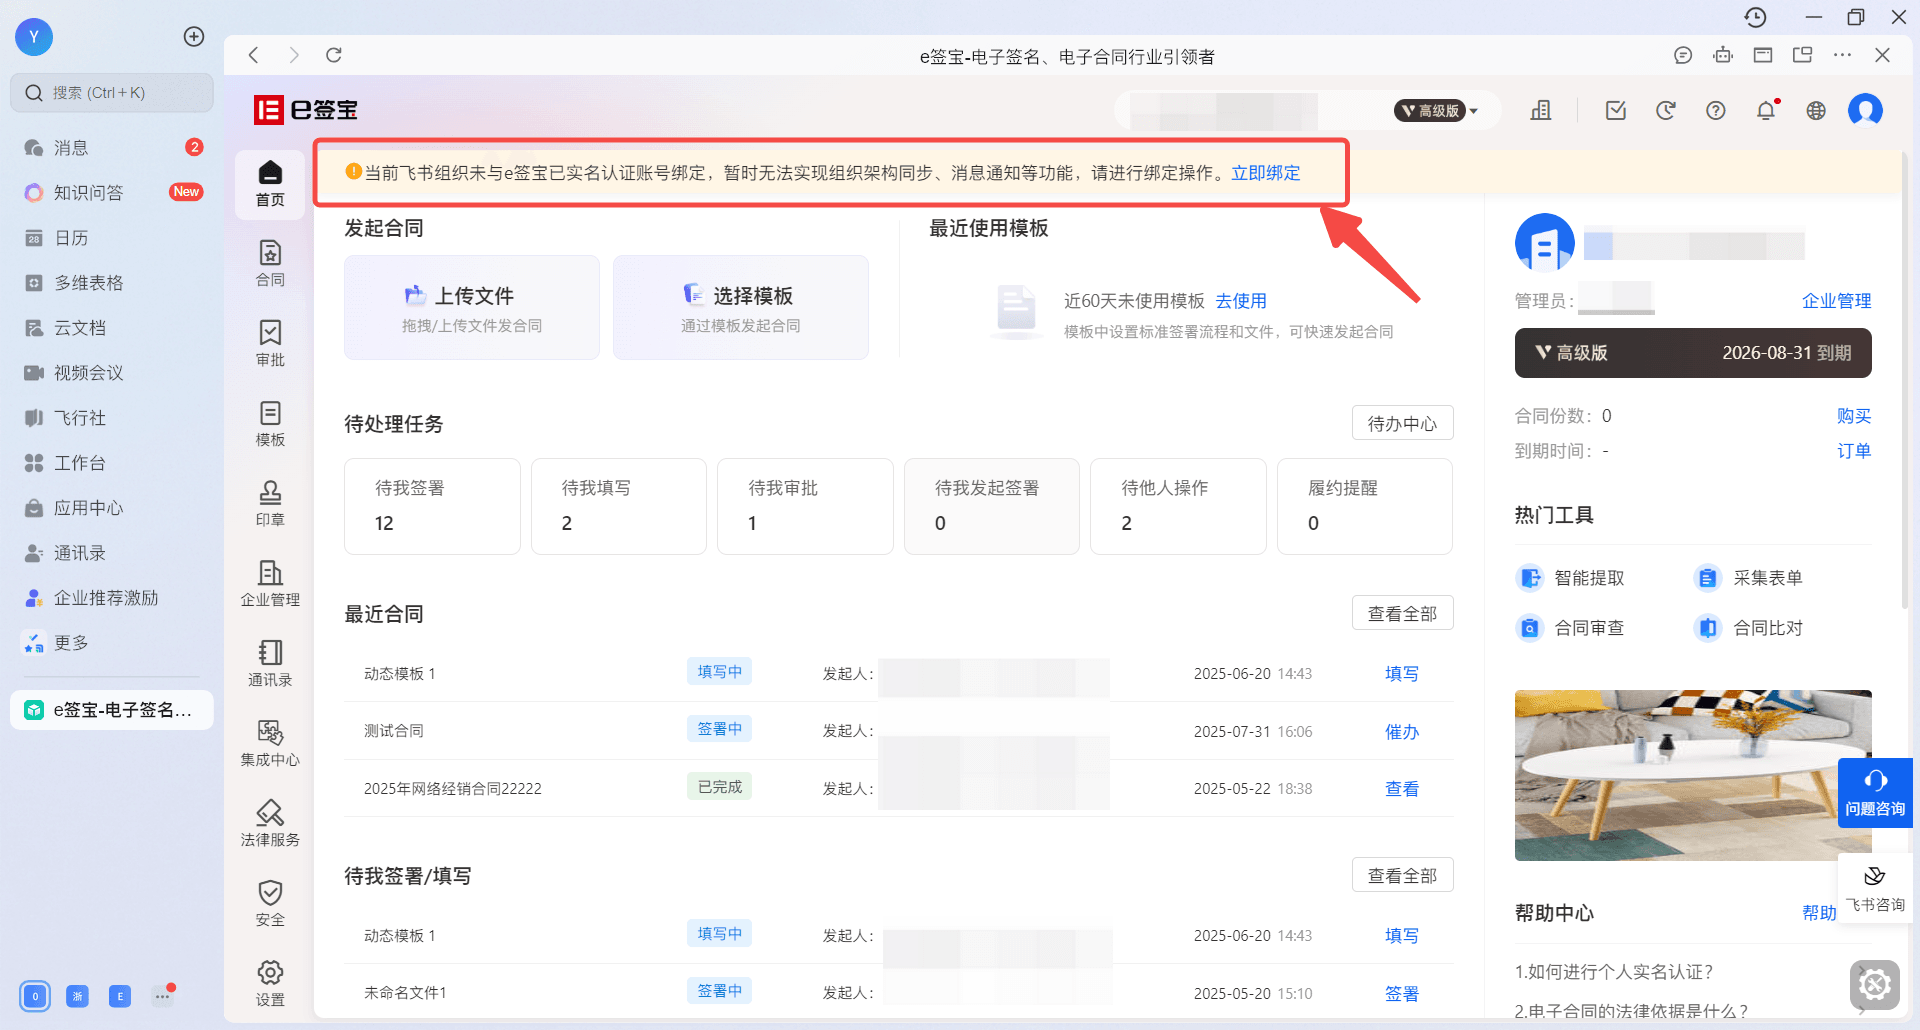Open the 集成中心 sidebar icon
1920x1030 pixels.
270,743
